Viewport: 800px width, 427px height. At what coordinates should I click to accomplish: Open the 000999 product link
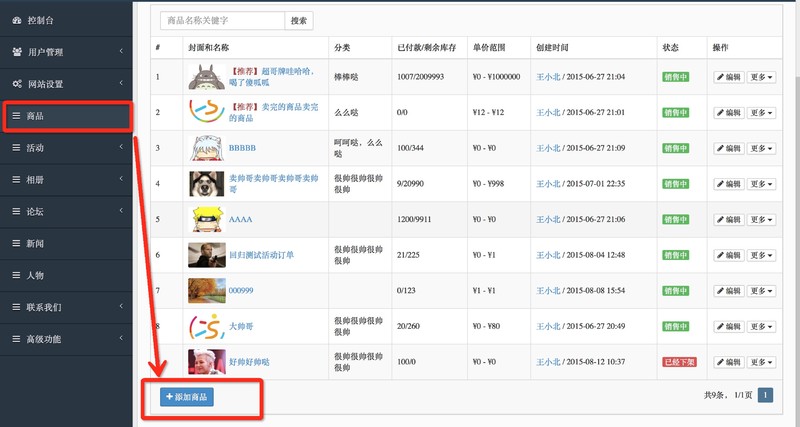pos(241,290)
